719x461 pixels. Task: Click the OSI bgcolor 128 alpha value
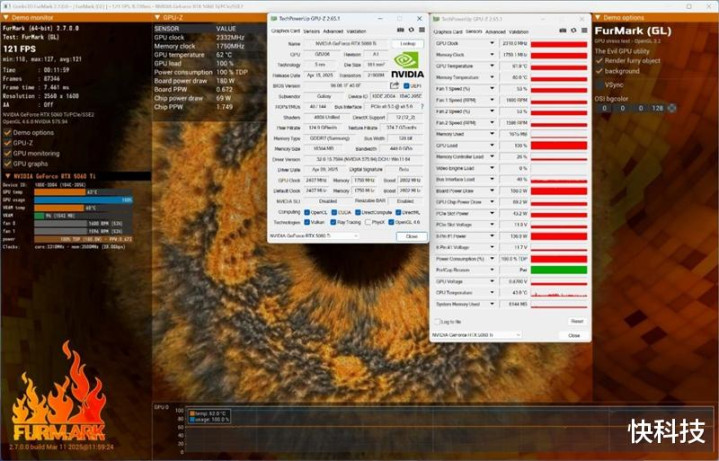tap(657, 108)
